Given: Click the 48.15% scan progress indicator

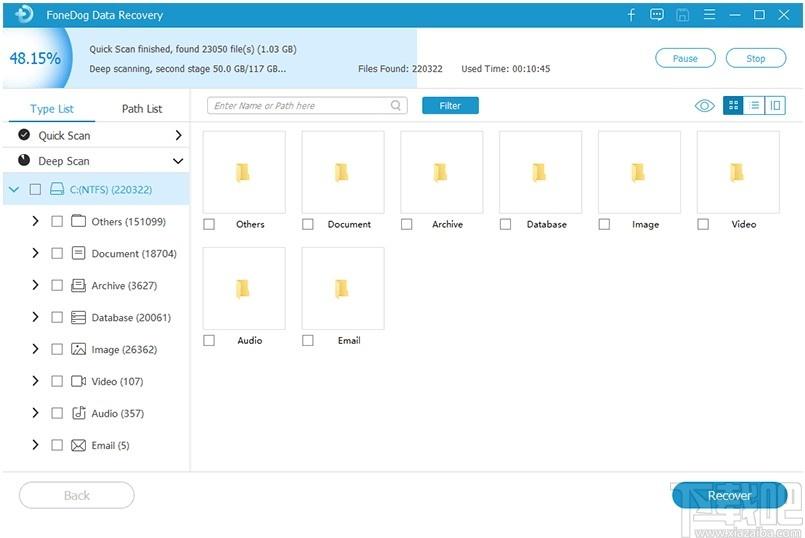Looking at the screenshot, I should coord(35,58).
